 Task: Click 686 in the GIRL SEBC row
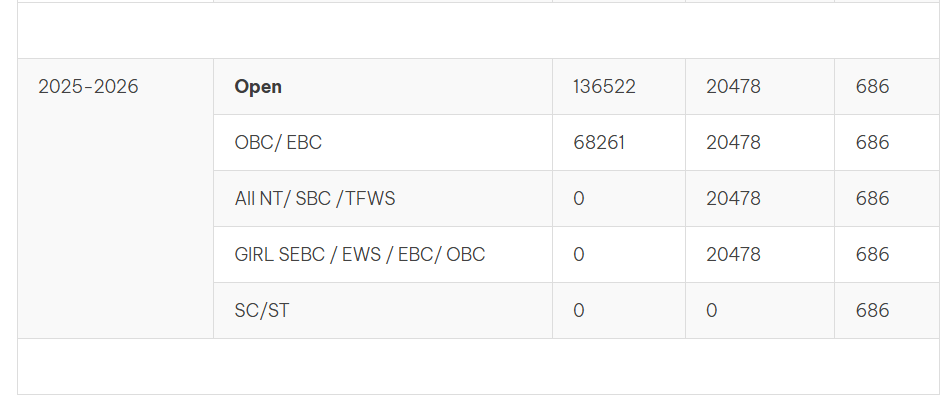[872, 255]
